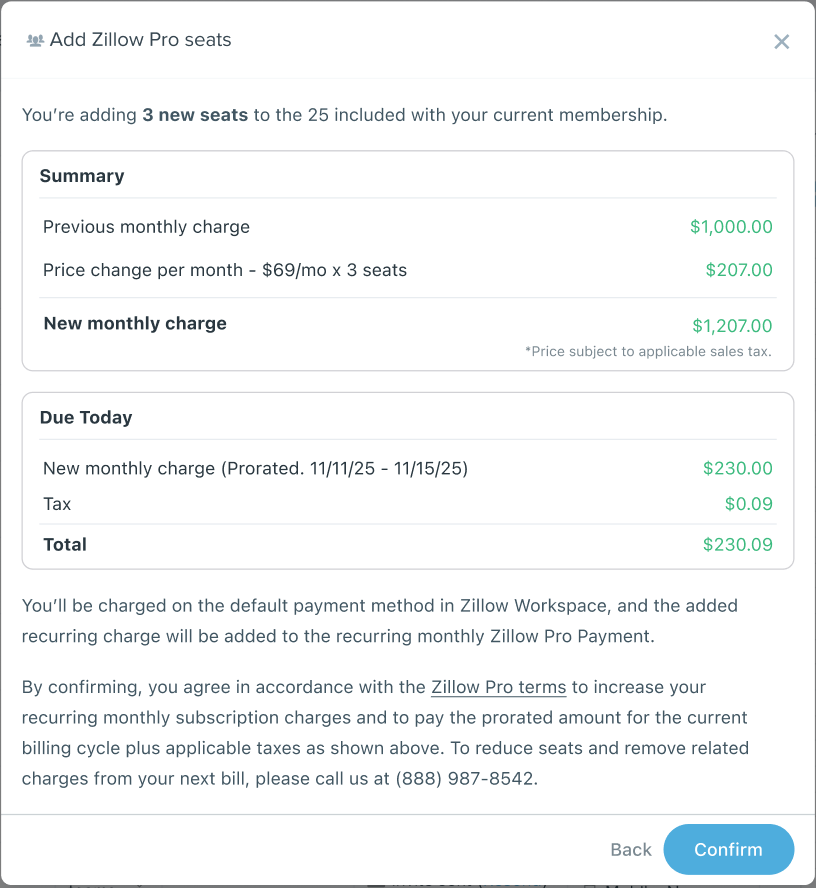Click the prorated New monthly charge label
The height and width of the screenshot is (888, 816).
click(x=255, y=469)
